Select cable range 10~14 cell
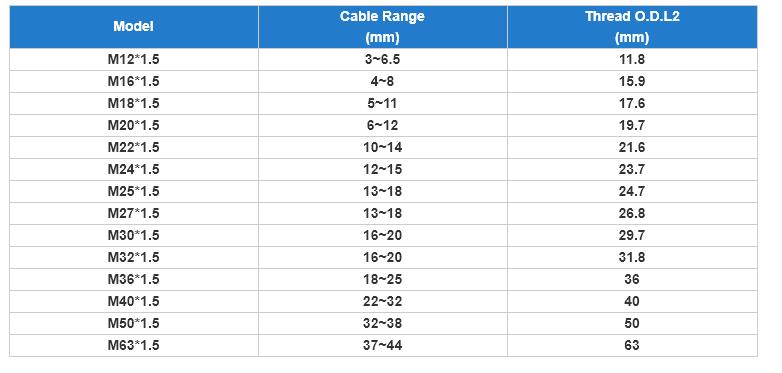 [383, 147]
